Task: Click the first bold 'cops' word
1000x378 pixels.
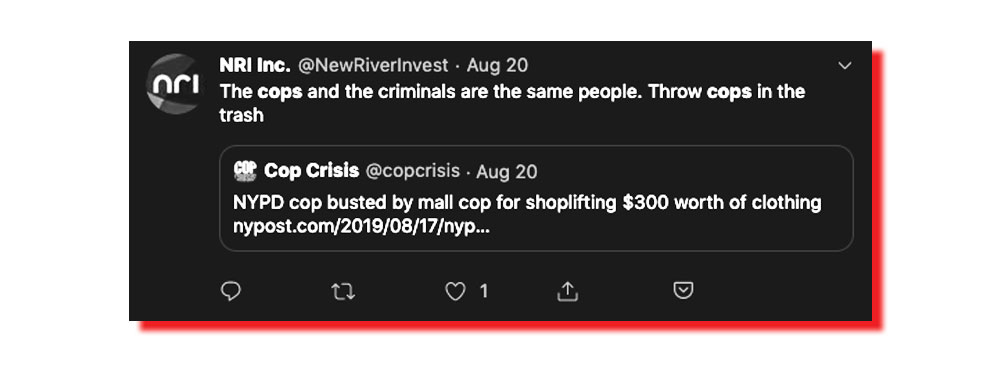Action: 279,92
